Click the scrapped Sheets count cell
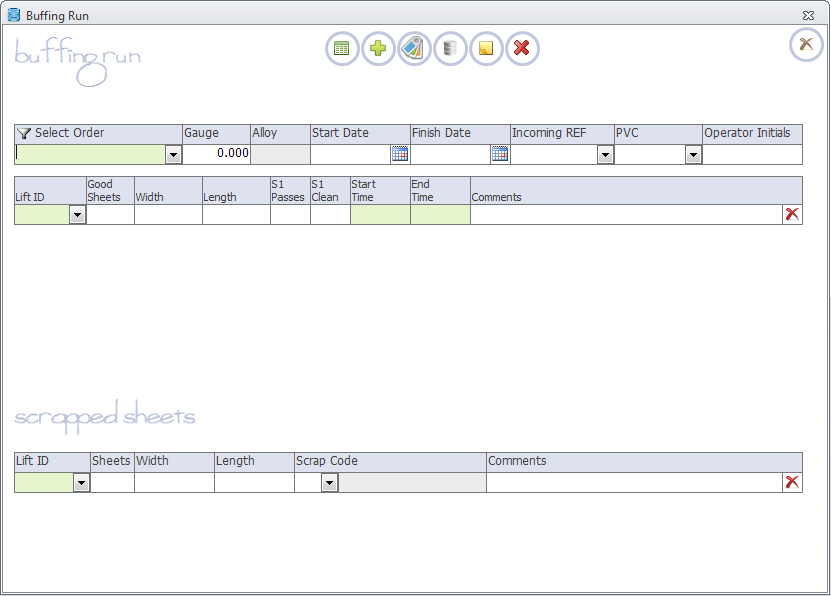The image size is (831, 596). coord(112,483)
